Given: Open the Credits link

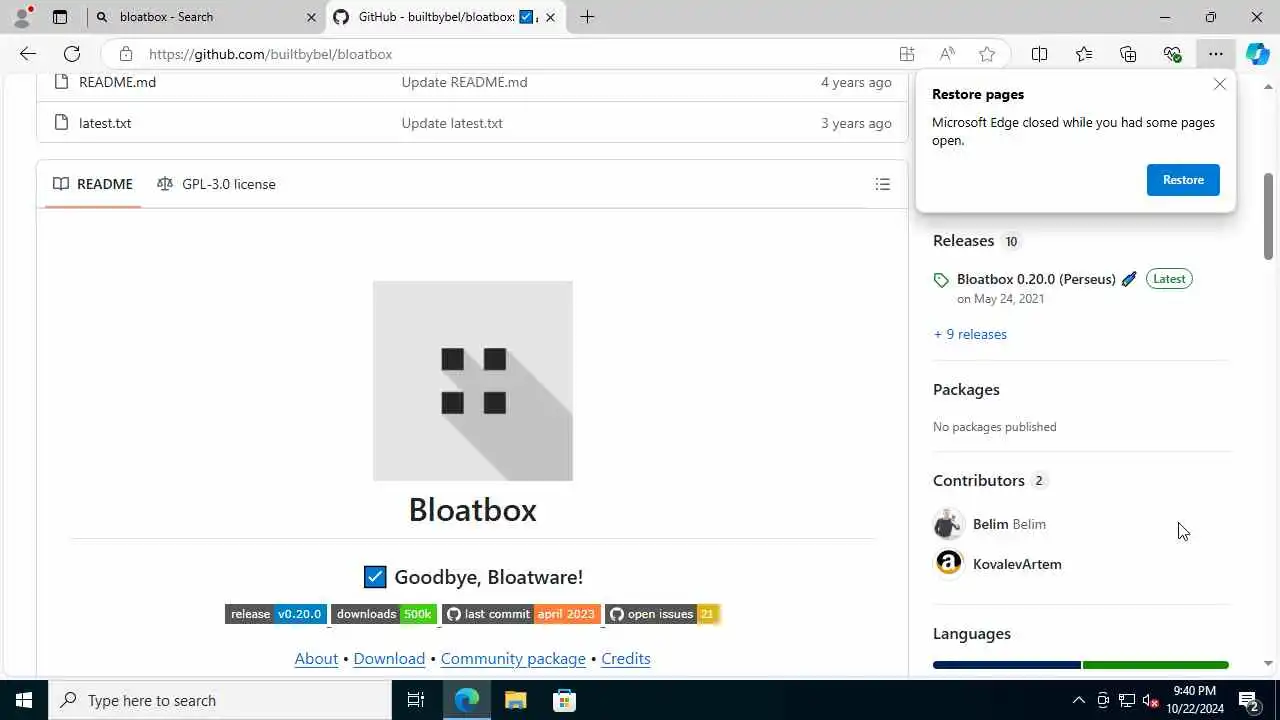Looking at the screenshot, I should pos(626,658).
